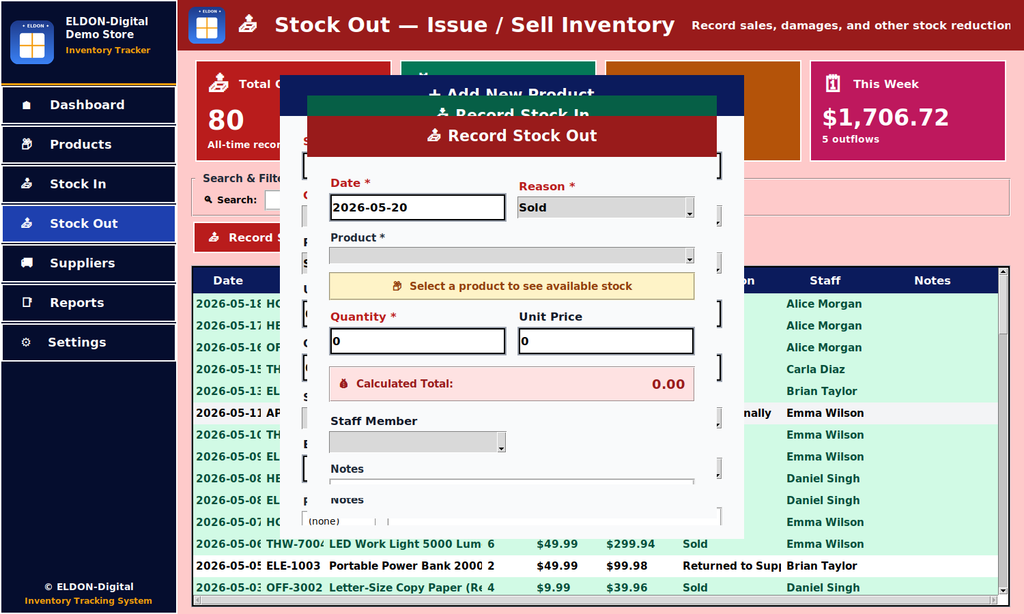The height and width of the screenshot is (614, 1024).
Task: Click the Total card outbox icon
Action: 219,84
